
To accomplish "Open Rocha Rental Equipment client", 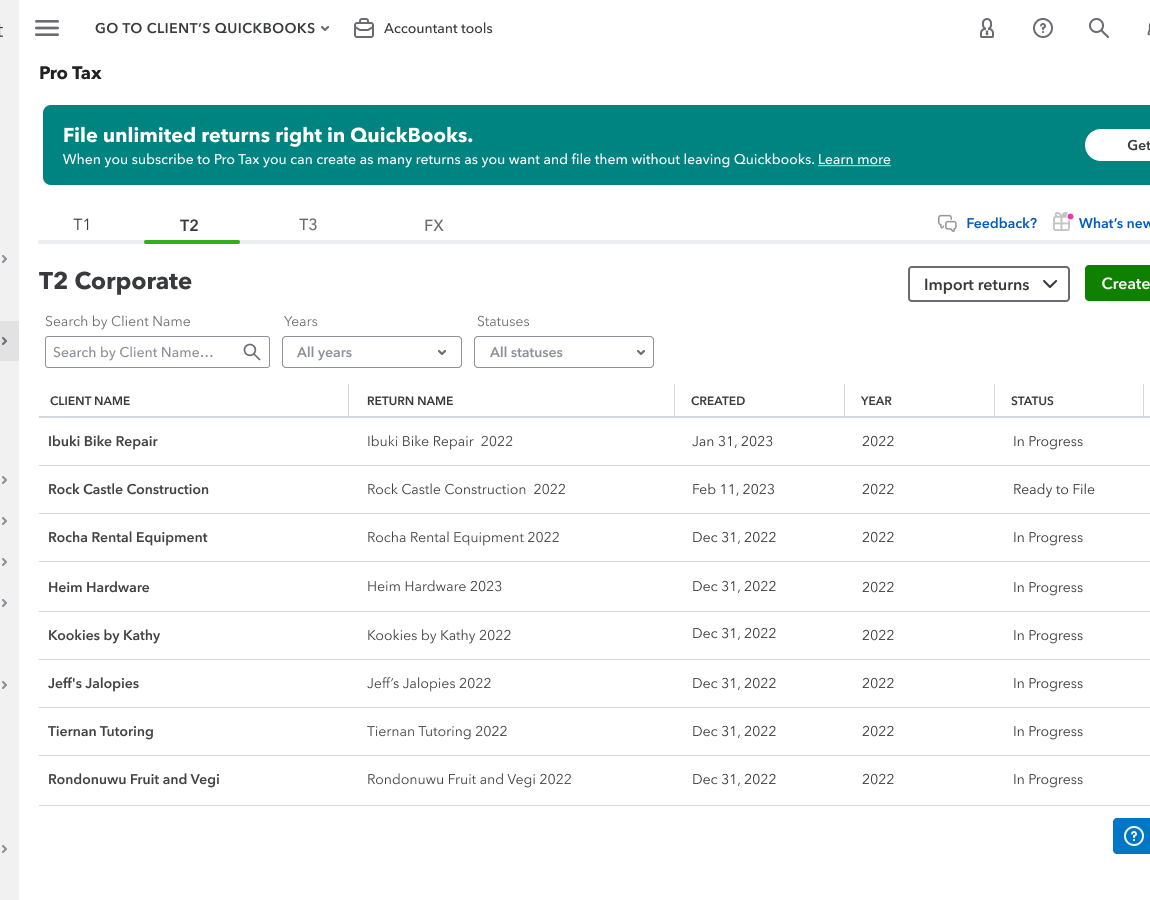I will [x=128, y=538].
